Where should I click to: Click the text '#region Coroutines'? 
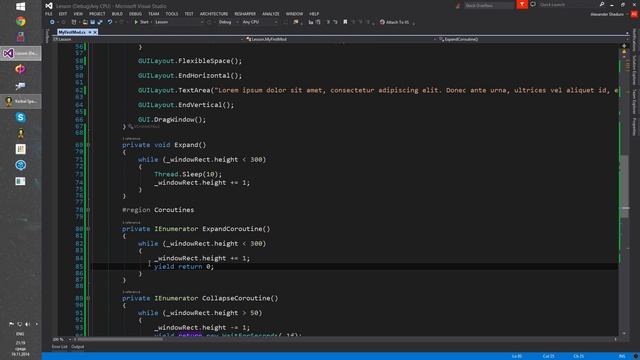[x=158, y=210]
